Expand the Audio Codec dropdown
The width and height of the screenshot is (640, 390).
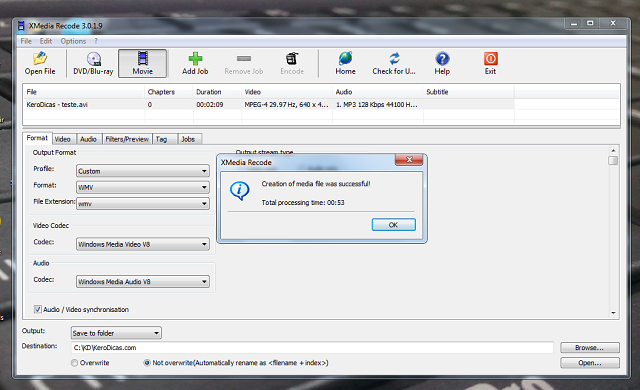coord(143,281)
